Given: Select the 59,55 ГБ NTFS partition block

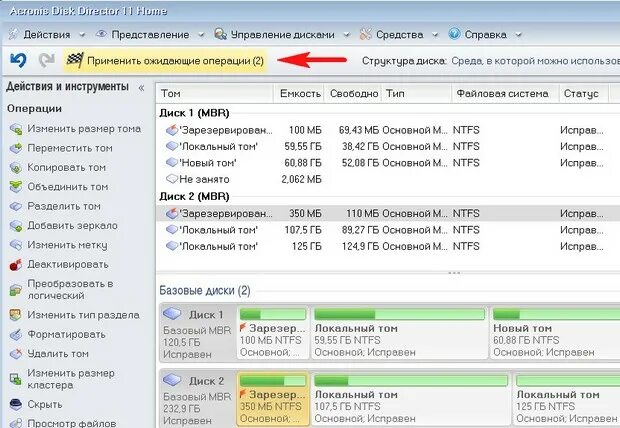Looking at the screenshot, I should coord(399,333).
